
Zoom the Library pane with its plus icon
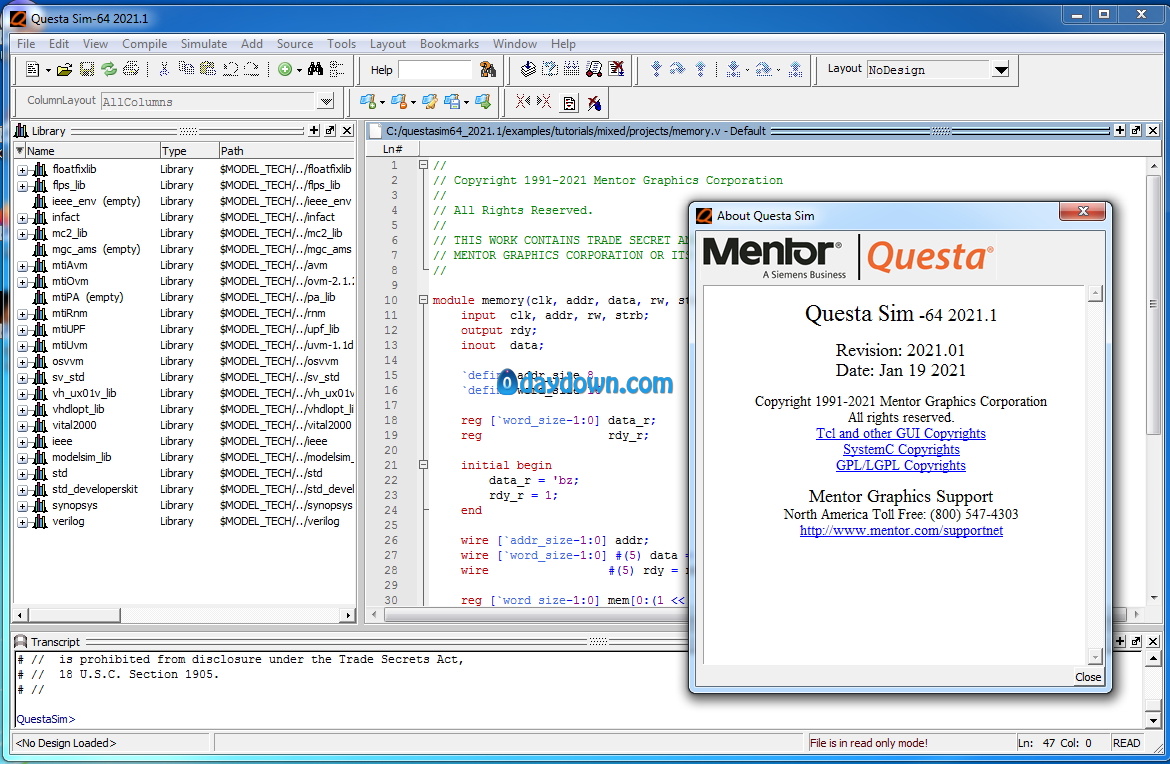(x=314, y=131)
